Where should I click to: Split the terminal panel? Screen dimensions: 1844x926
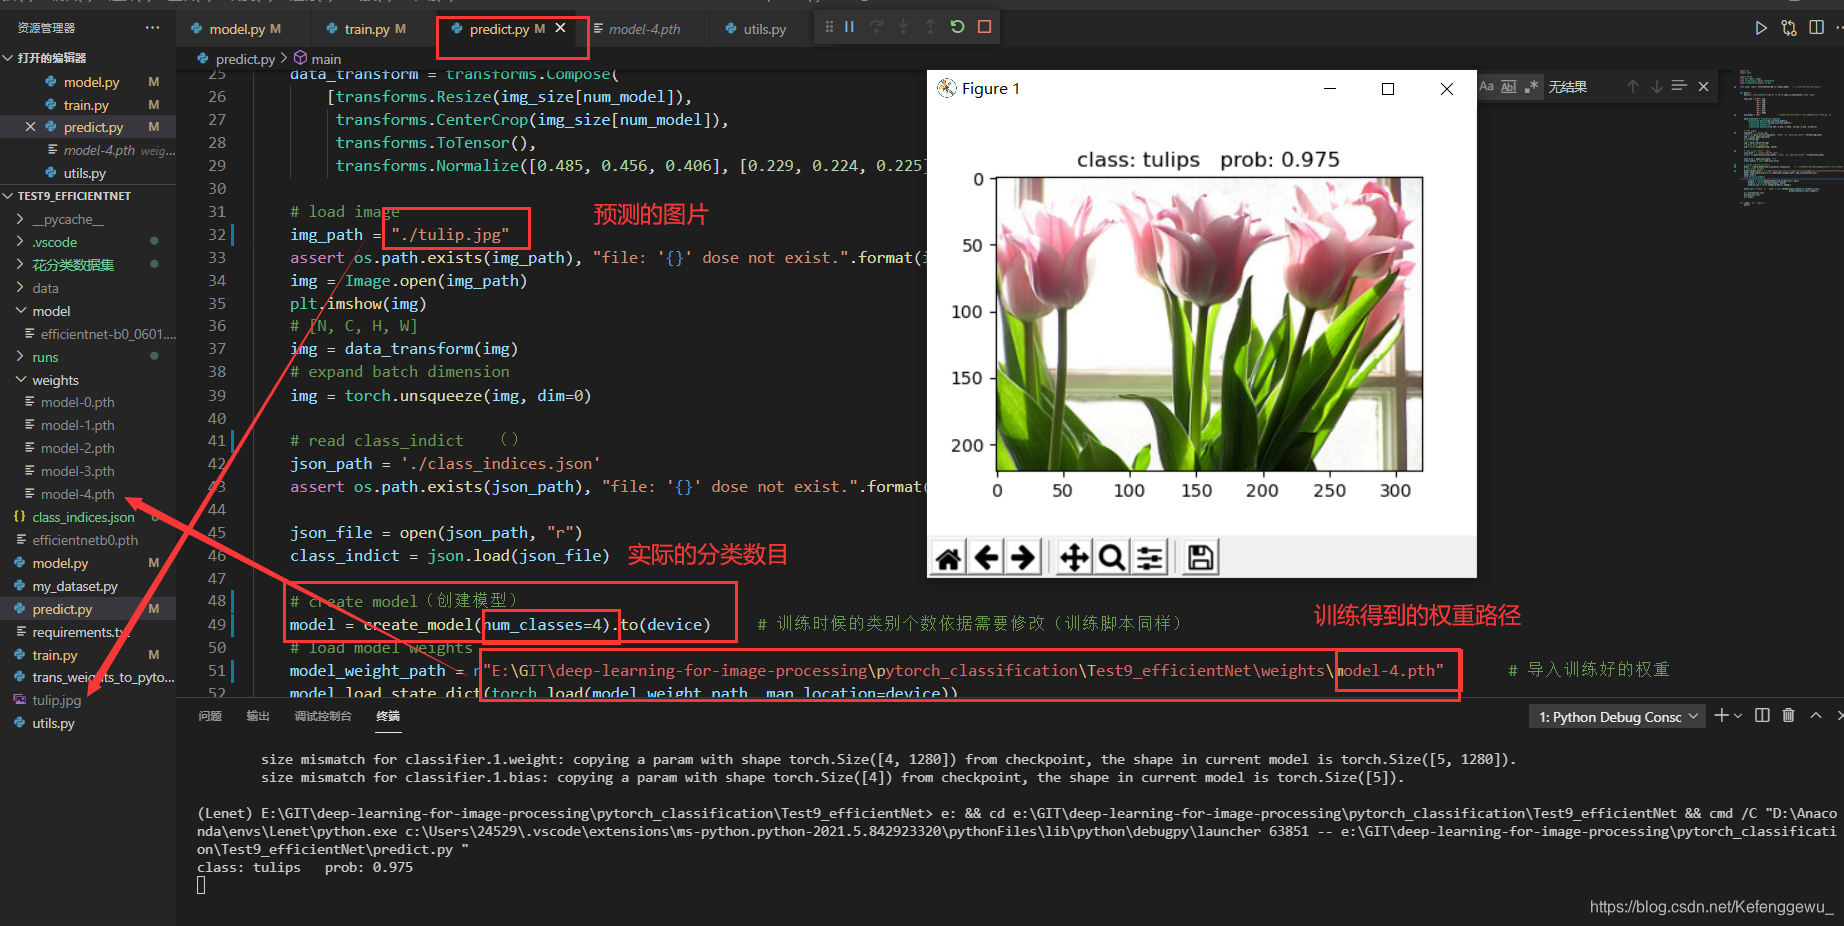click(1762, 715)
